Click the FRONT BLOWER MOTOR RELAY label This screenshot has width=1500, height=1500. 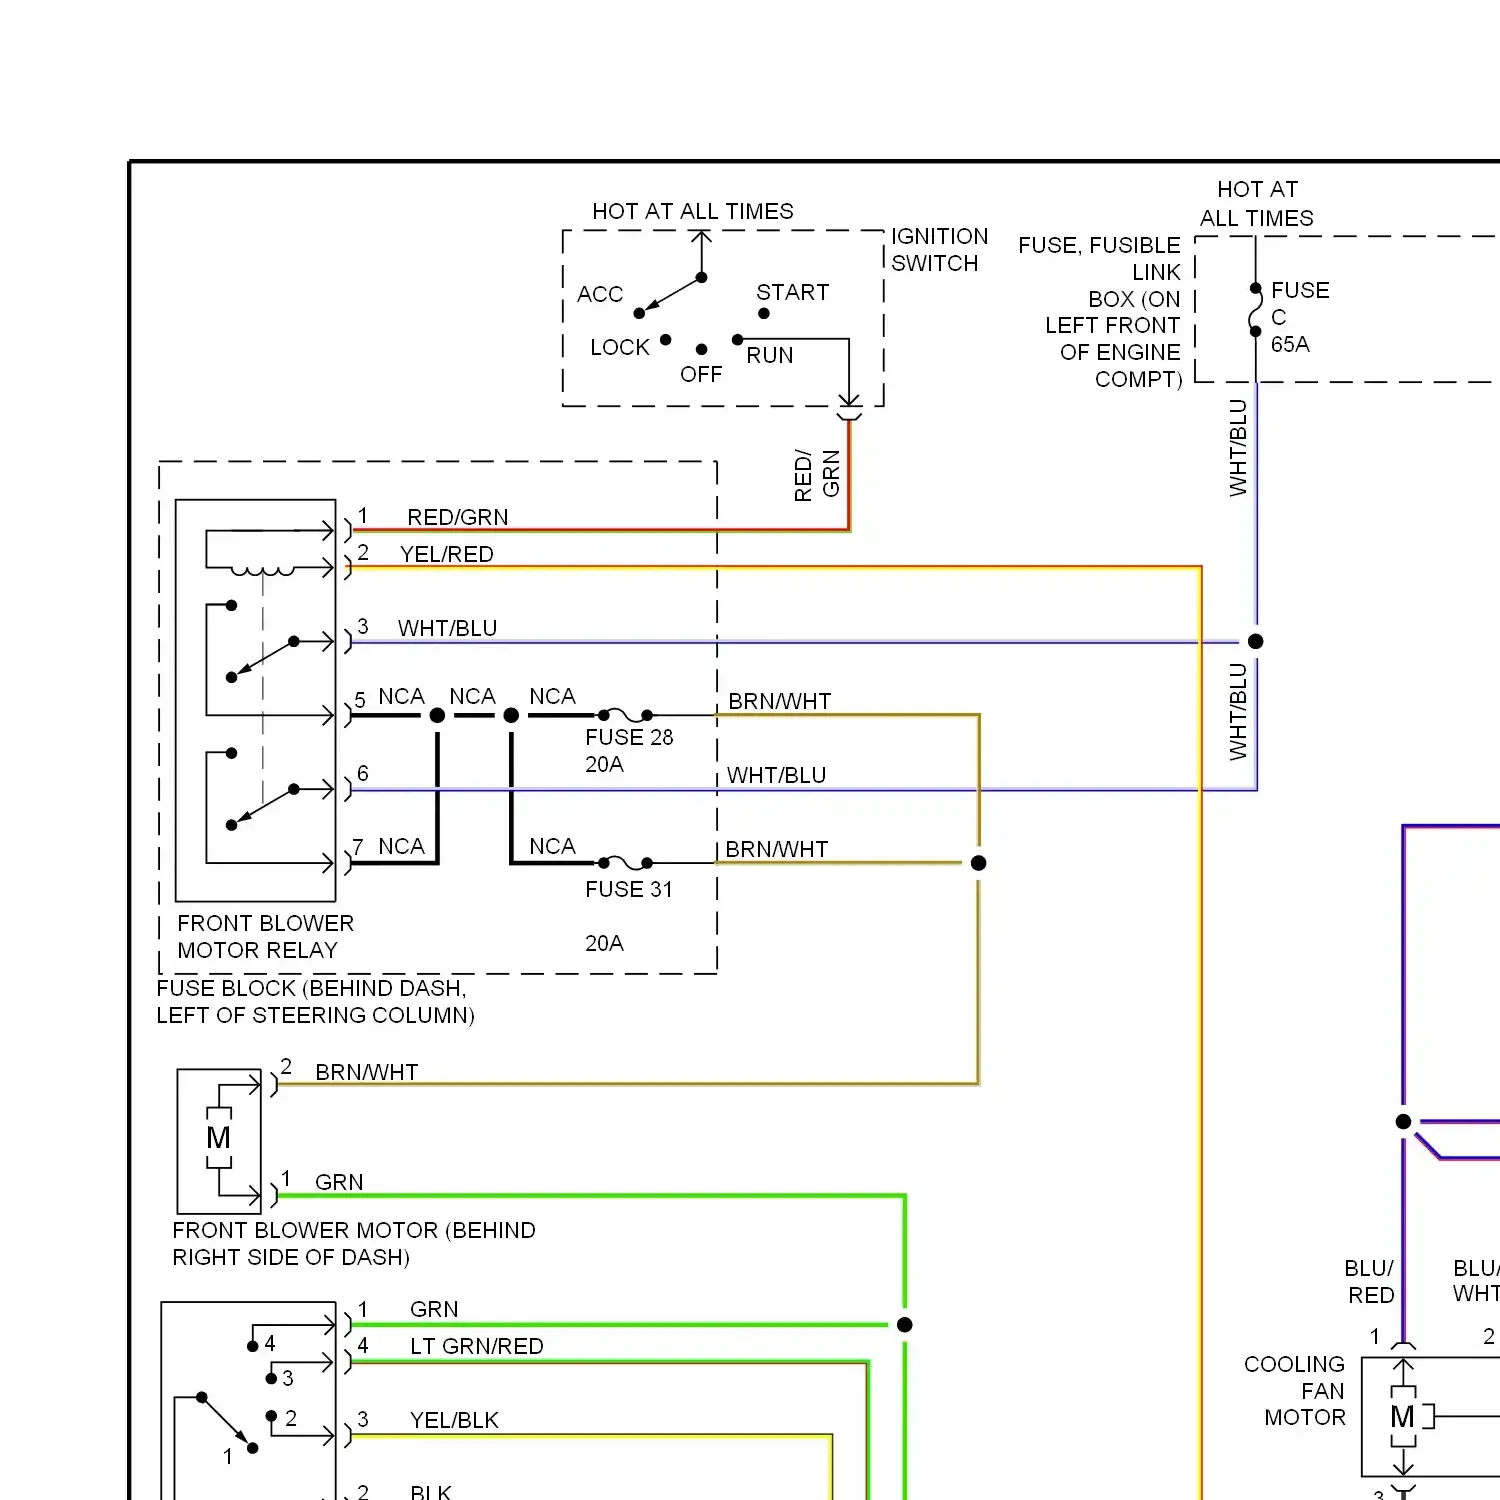(266, 936)
